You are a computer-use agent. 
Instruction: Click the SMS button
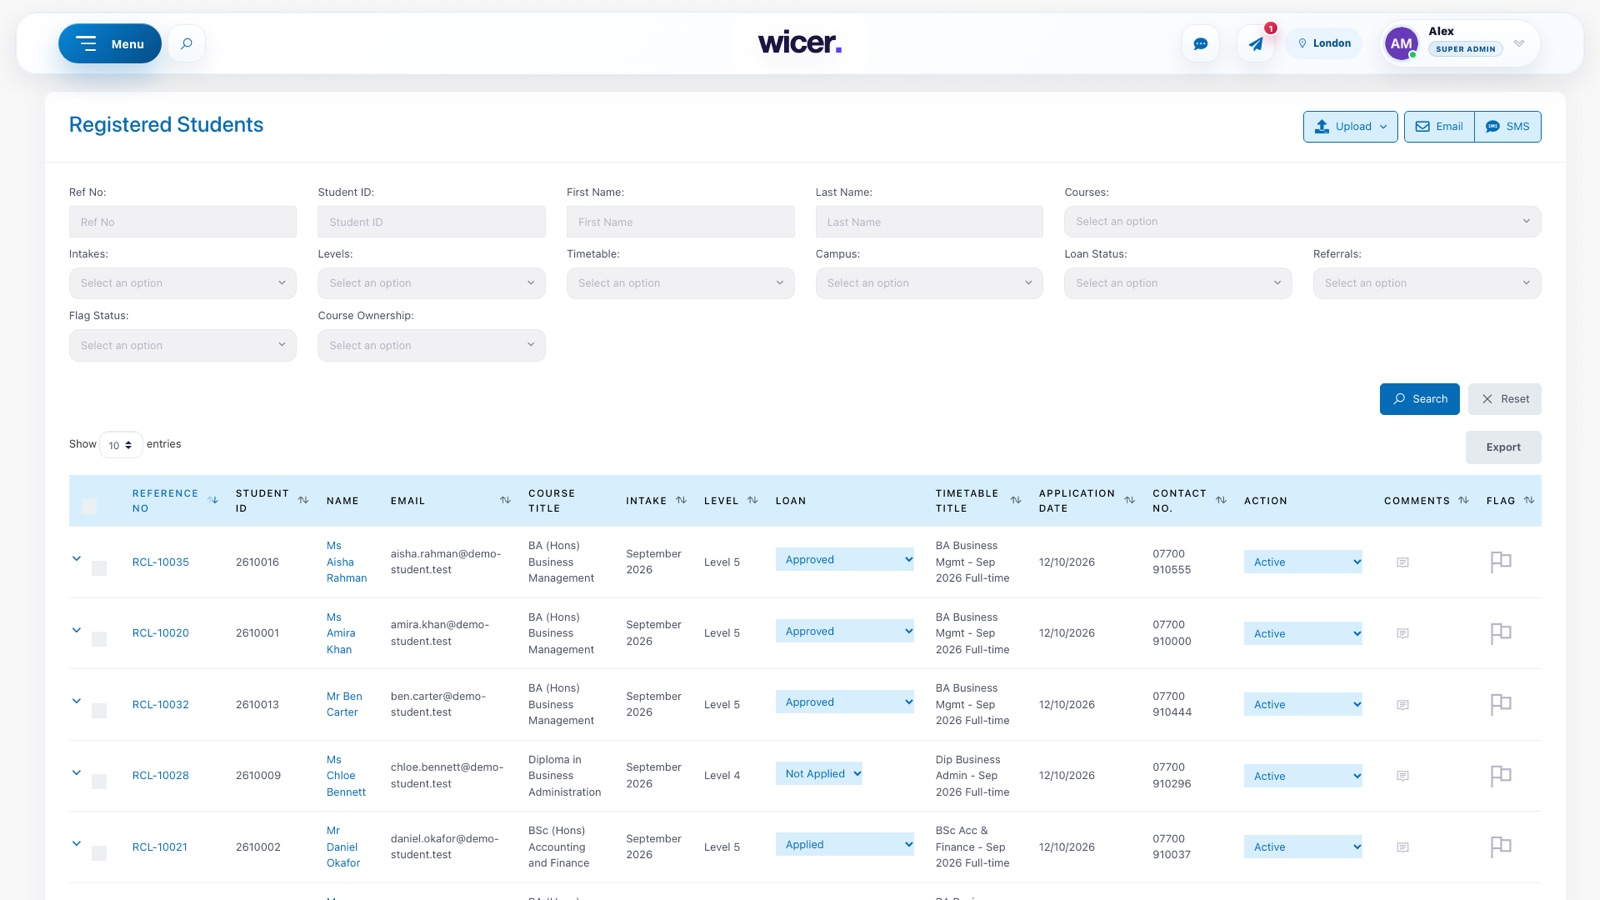(1508, 127)
